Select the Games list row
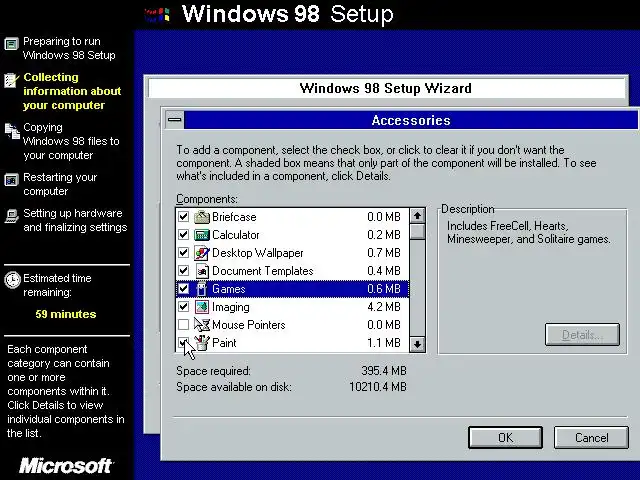The image size is (640, 480). [x=292, y=289]
